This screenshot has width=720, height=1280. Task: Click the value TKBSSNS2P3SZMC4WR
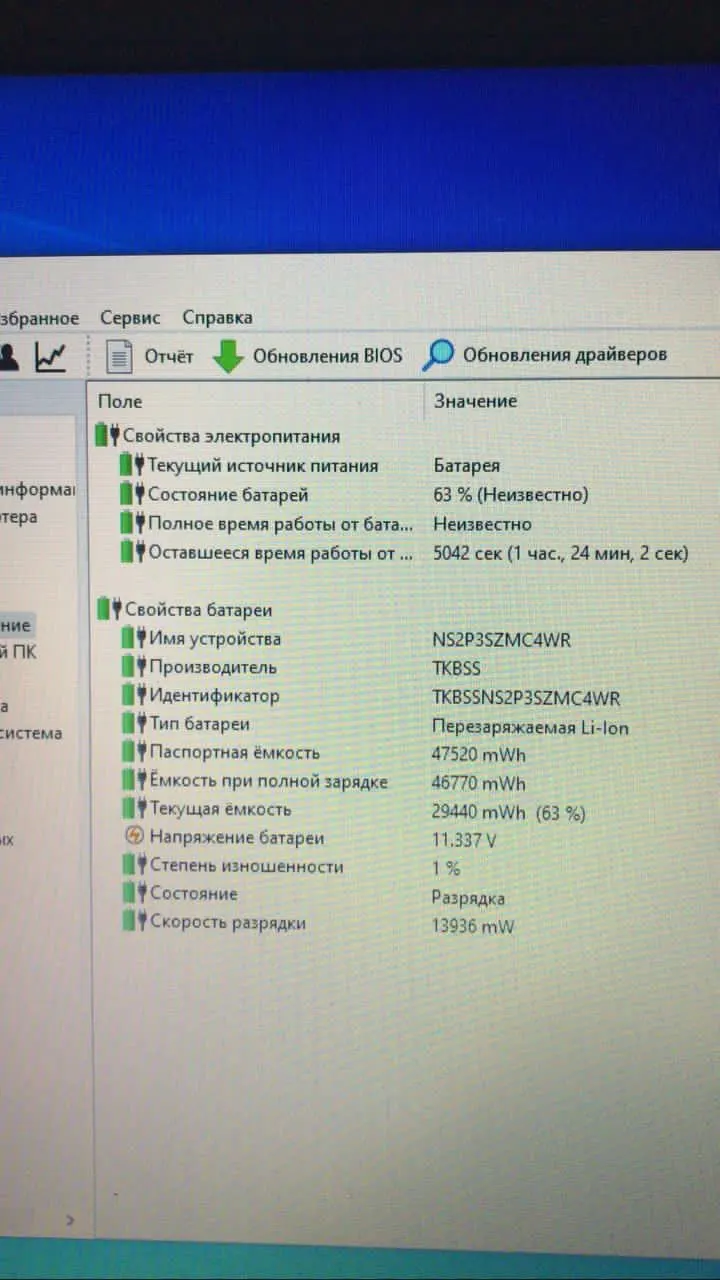[x=526, y=698]
